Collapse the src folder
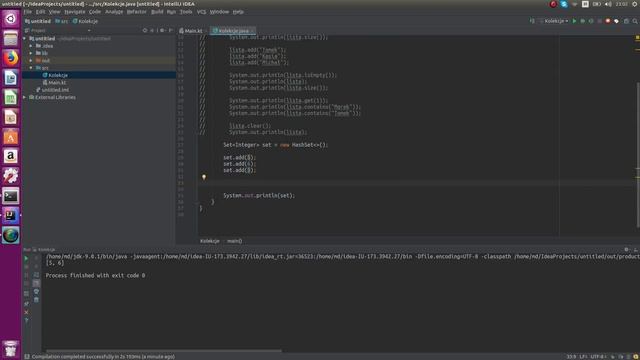 click(31, 68)
